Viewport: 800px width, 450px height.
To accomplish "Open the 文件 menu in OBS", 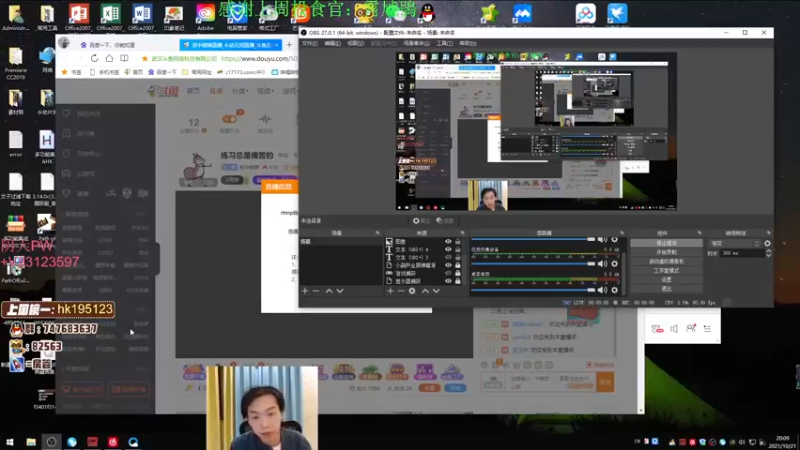I will click(310, 43).
